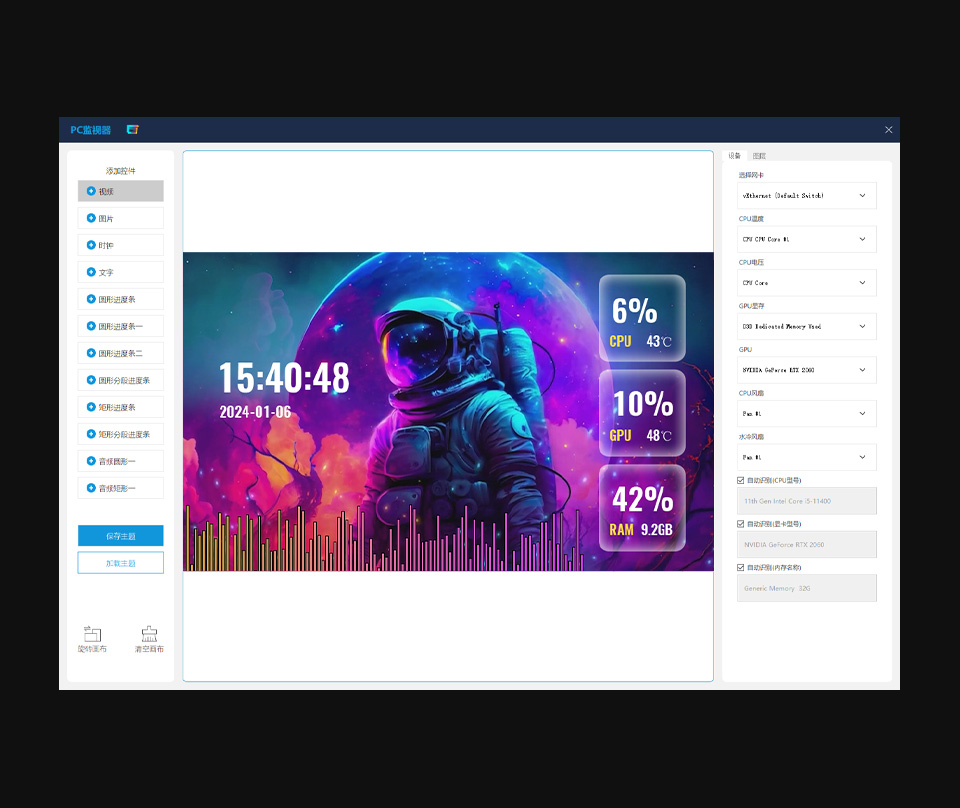Screen dimensions: 960x808
Task: Click the plus icon beside 时钟
Action: click(x=91, y=245)
